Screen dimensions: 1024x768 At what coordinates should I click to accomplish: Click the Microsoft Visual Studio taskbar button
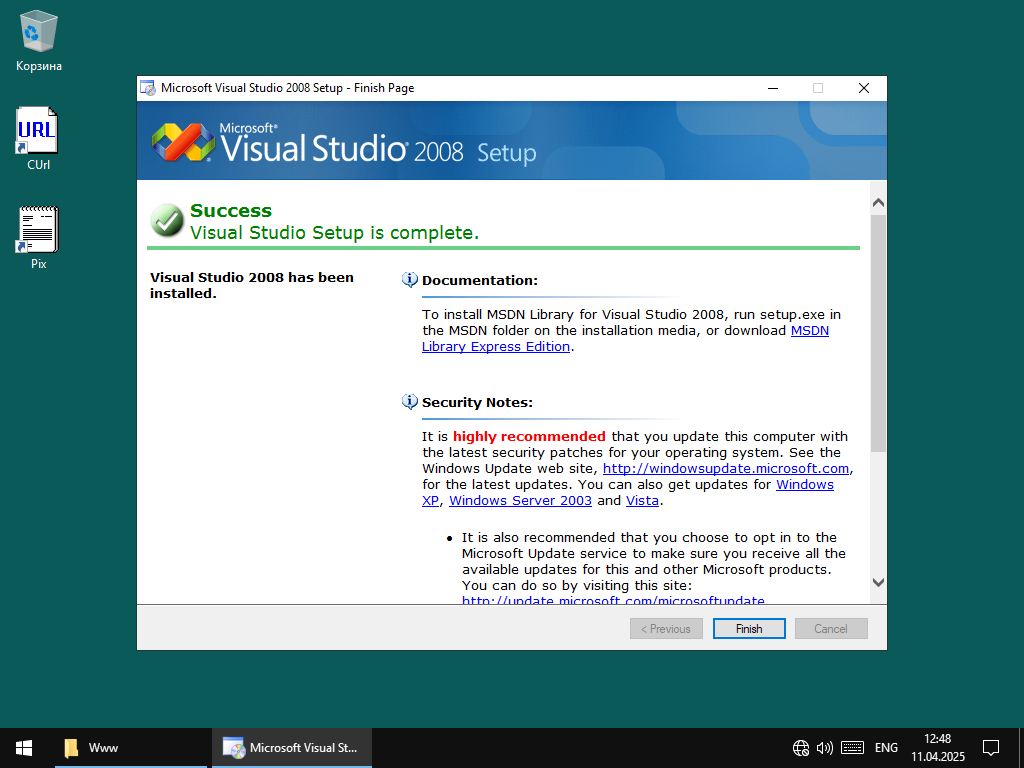[x=291, y=748]
